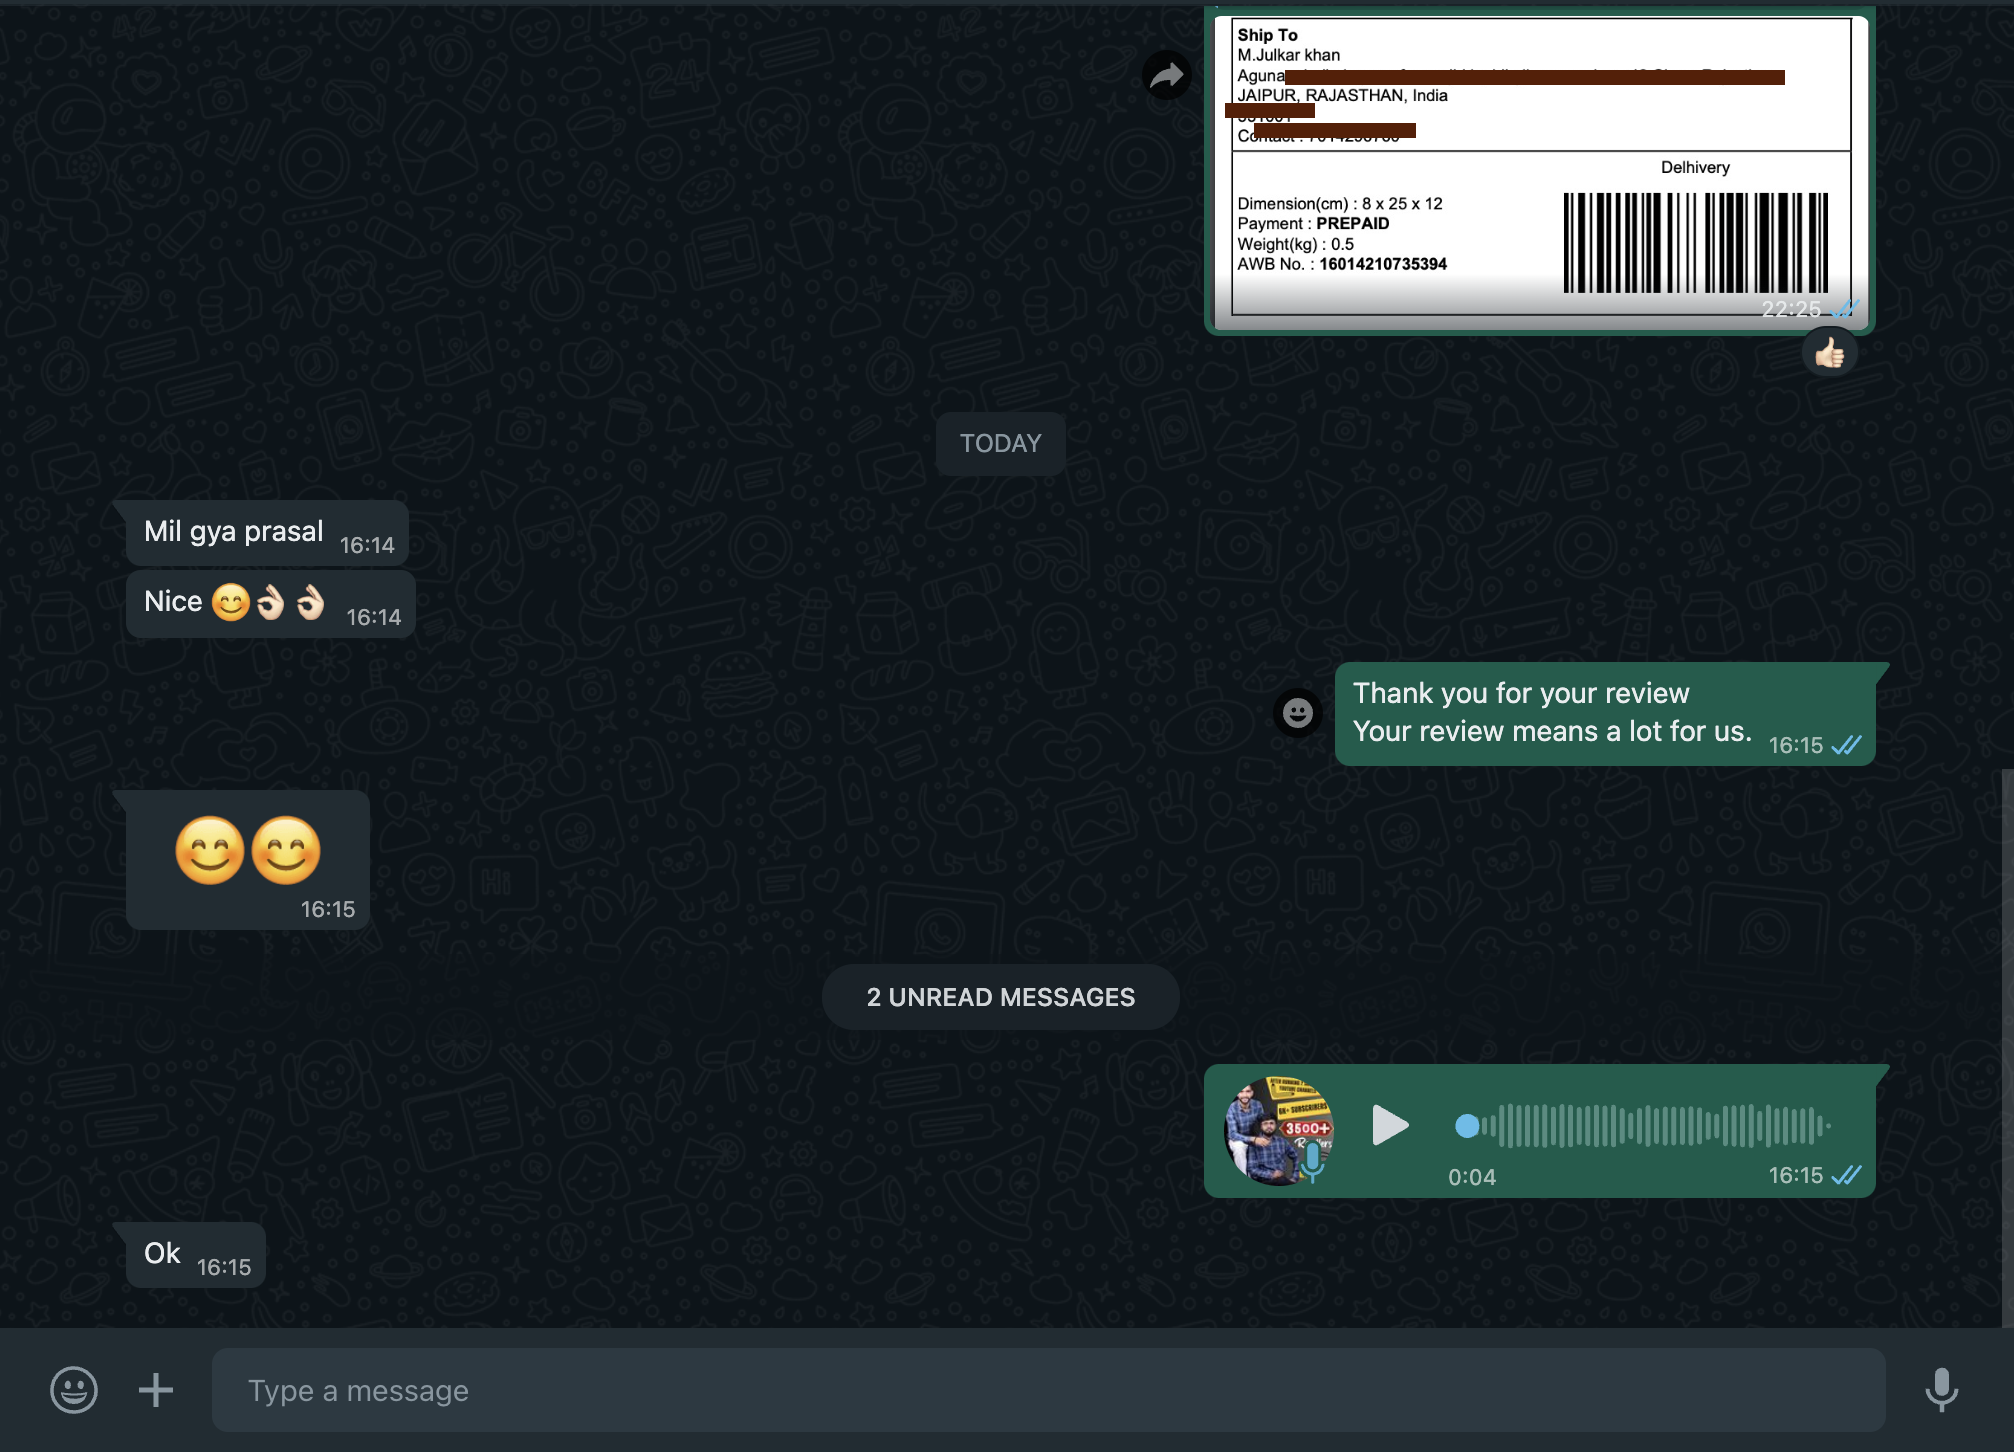
Task: Play the 0:04 voice message
Action: [x=1389, y=1125]
